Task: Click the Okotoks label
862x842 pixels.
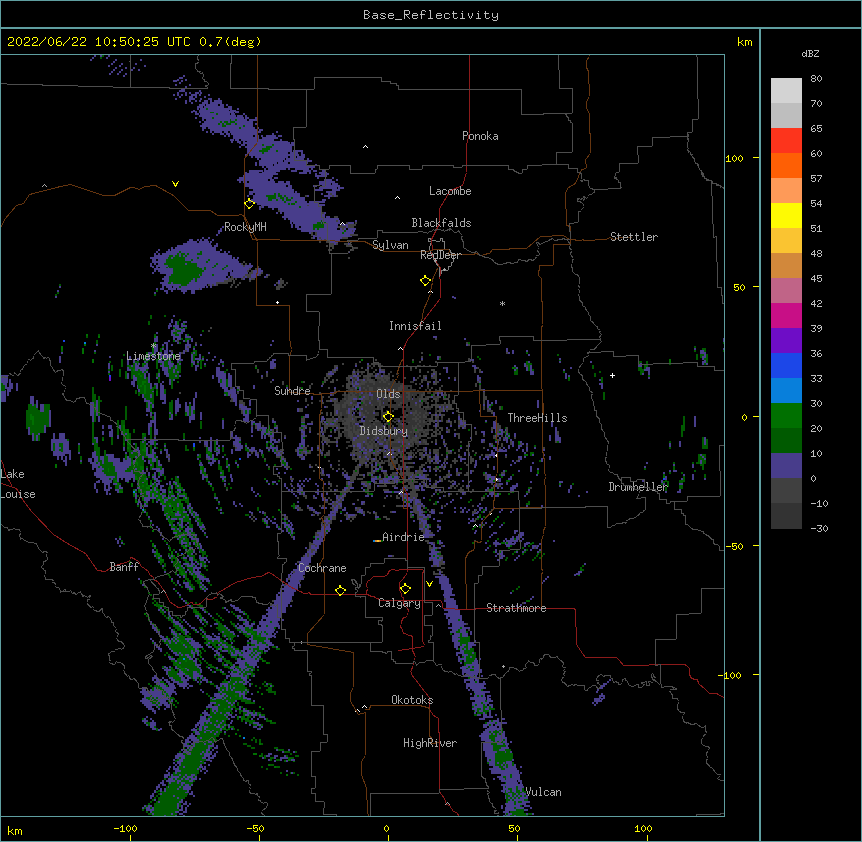Action: pyautogui.click(x=412, y=700)
